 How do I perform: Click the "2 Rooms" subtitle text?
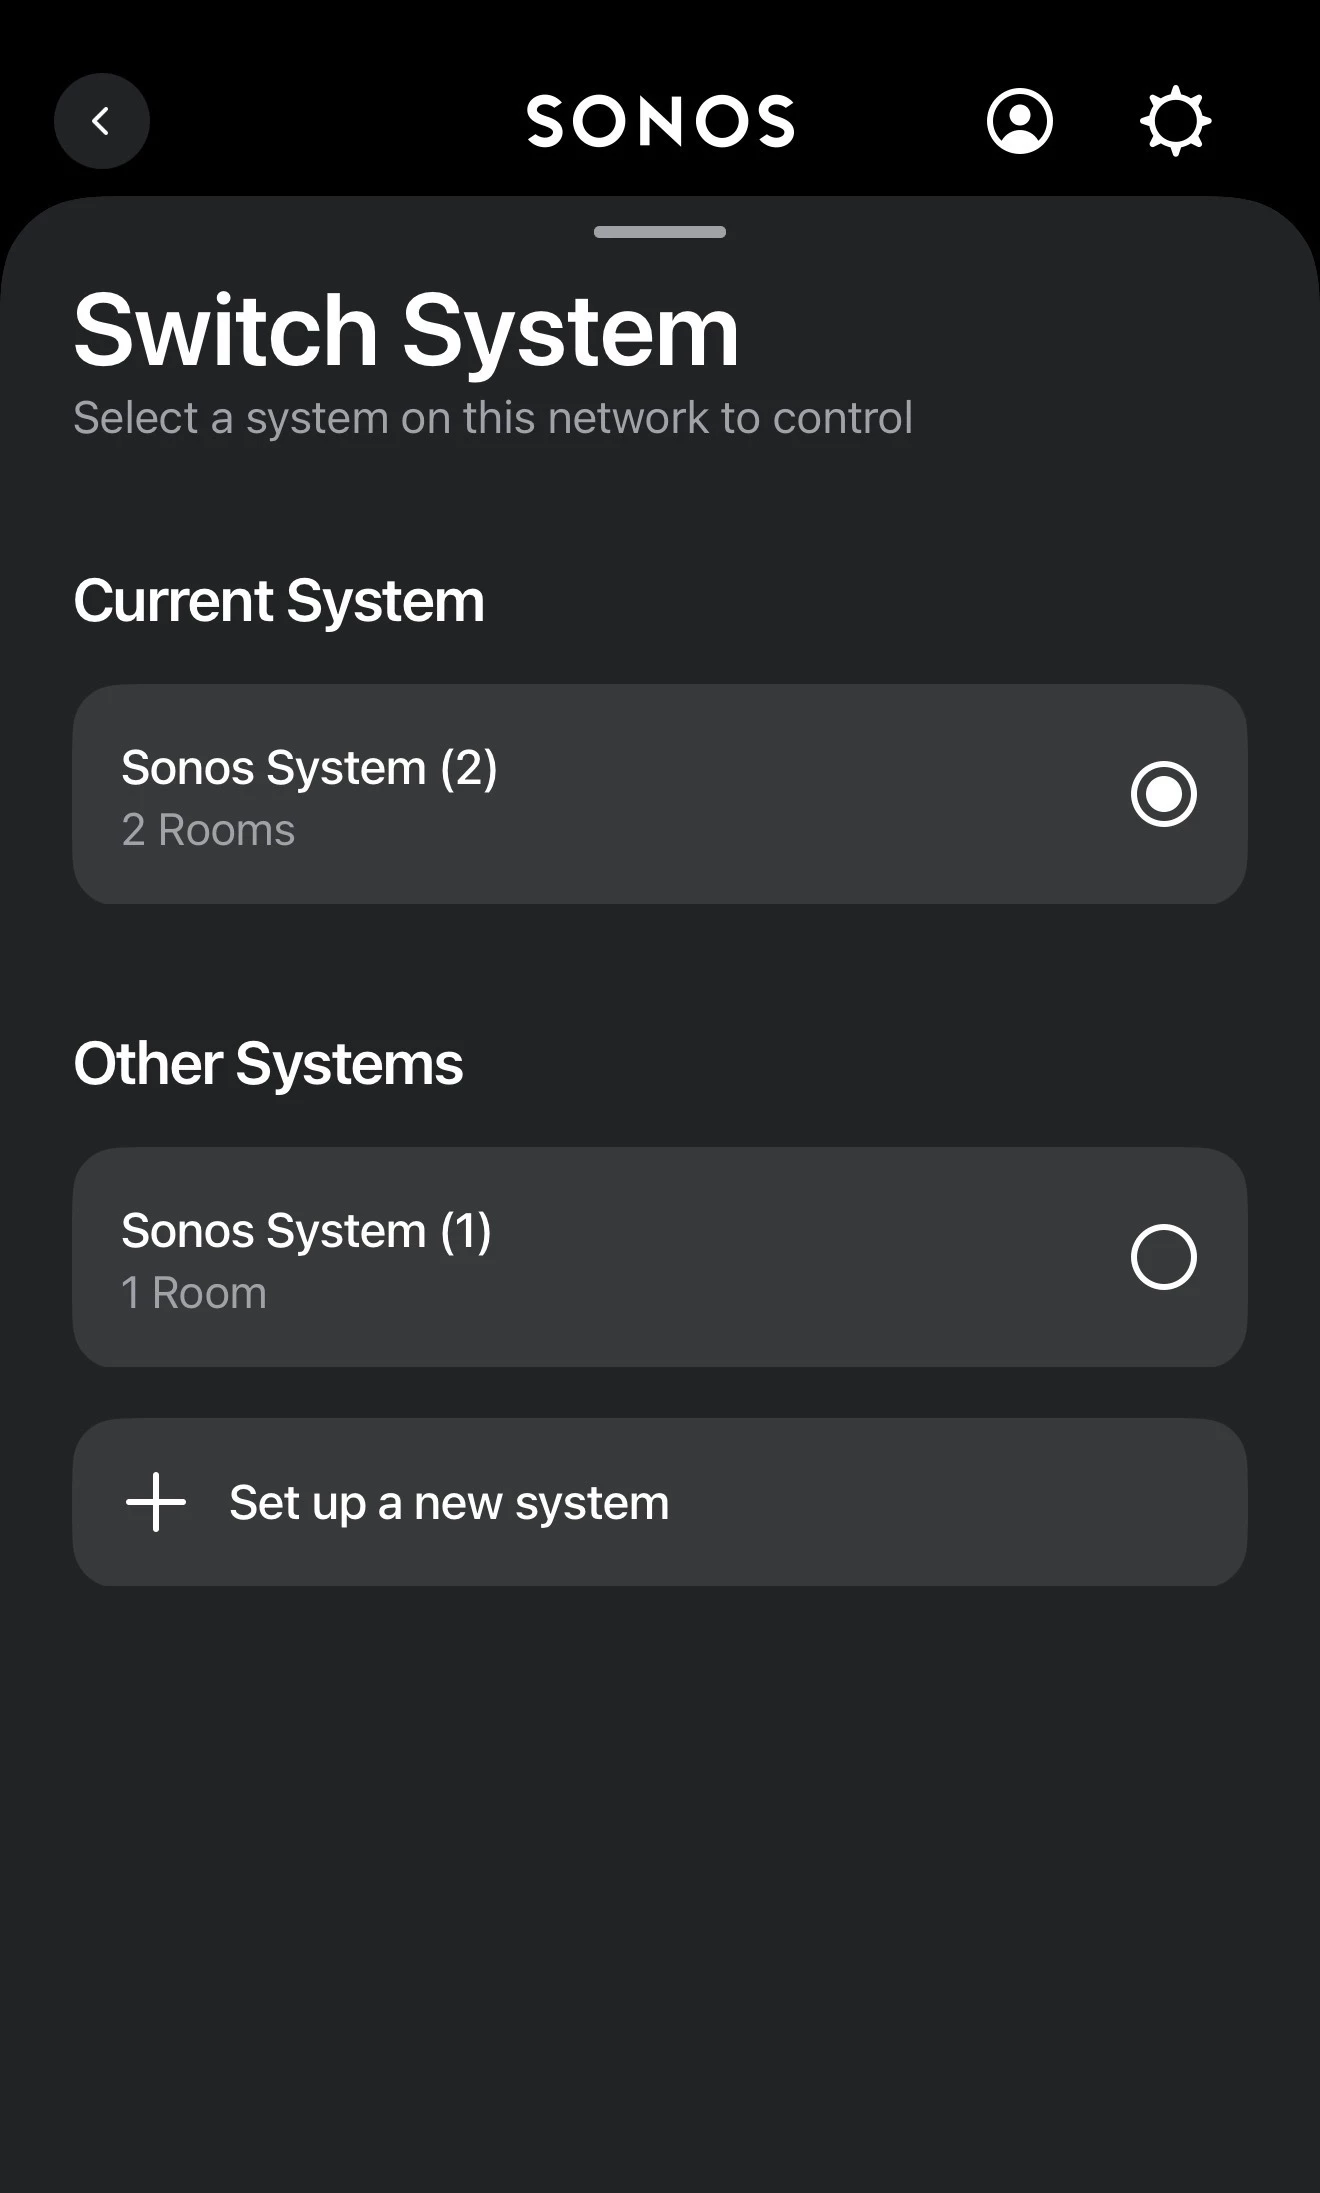point(208,830)
